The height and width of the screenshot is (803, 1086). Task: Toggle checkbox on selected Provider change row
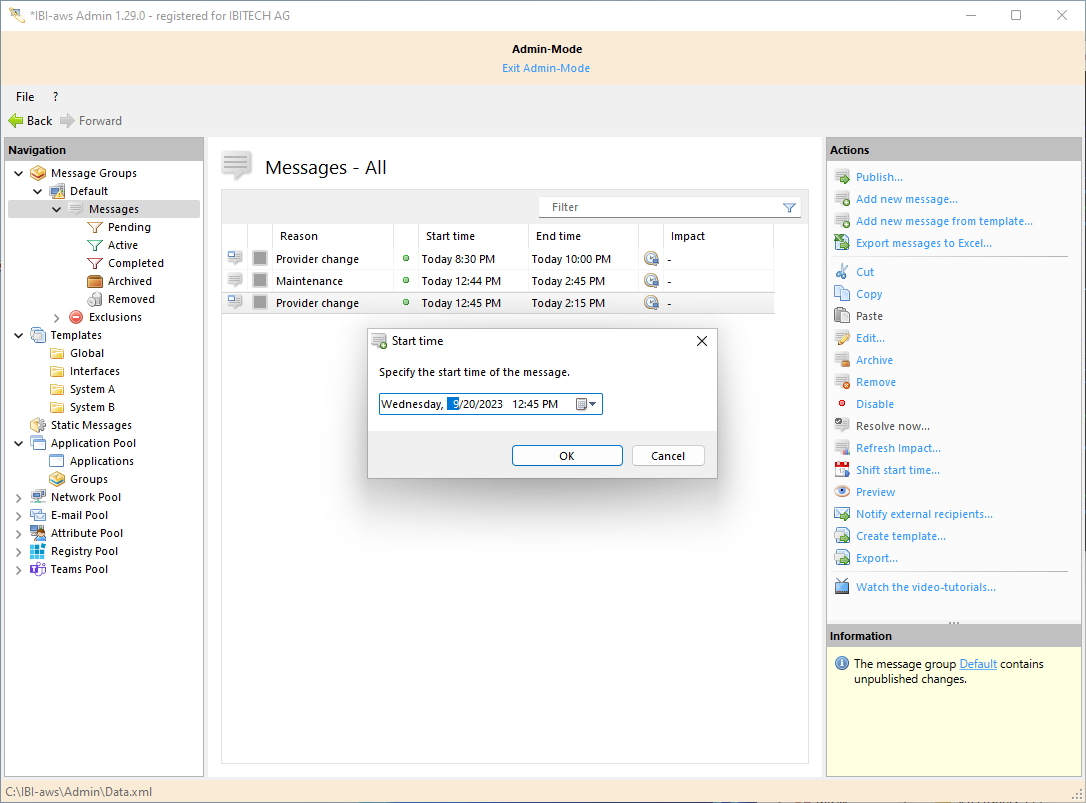260,303
